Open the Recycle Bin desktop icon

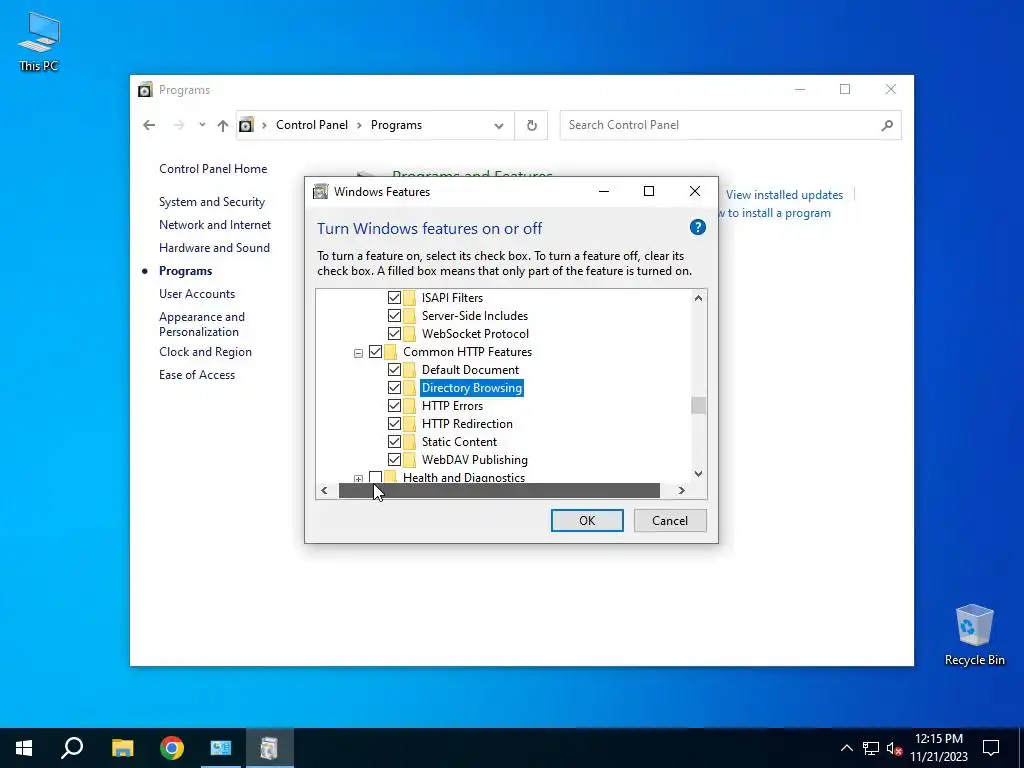click(x=974, y=635)
